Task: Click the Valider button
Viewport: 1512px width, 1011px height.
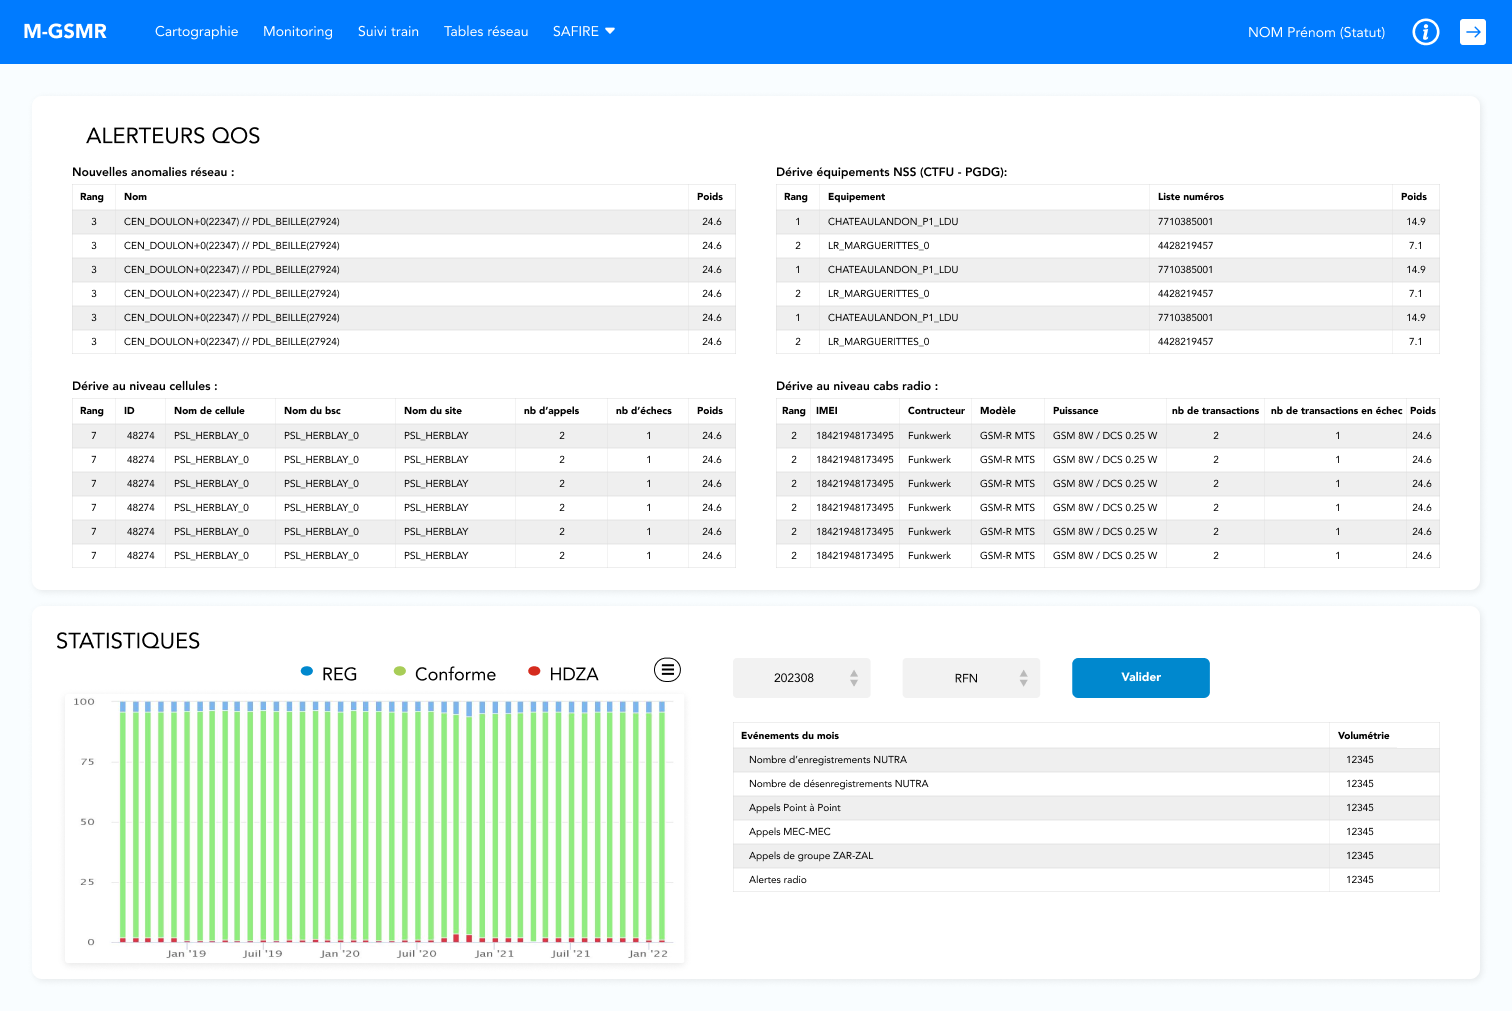Action: click(1140, 678)
